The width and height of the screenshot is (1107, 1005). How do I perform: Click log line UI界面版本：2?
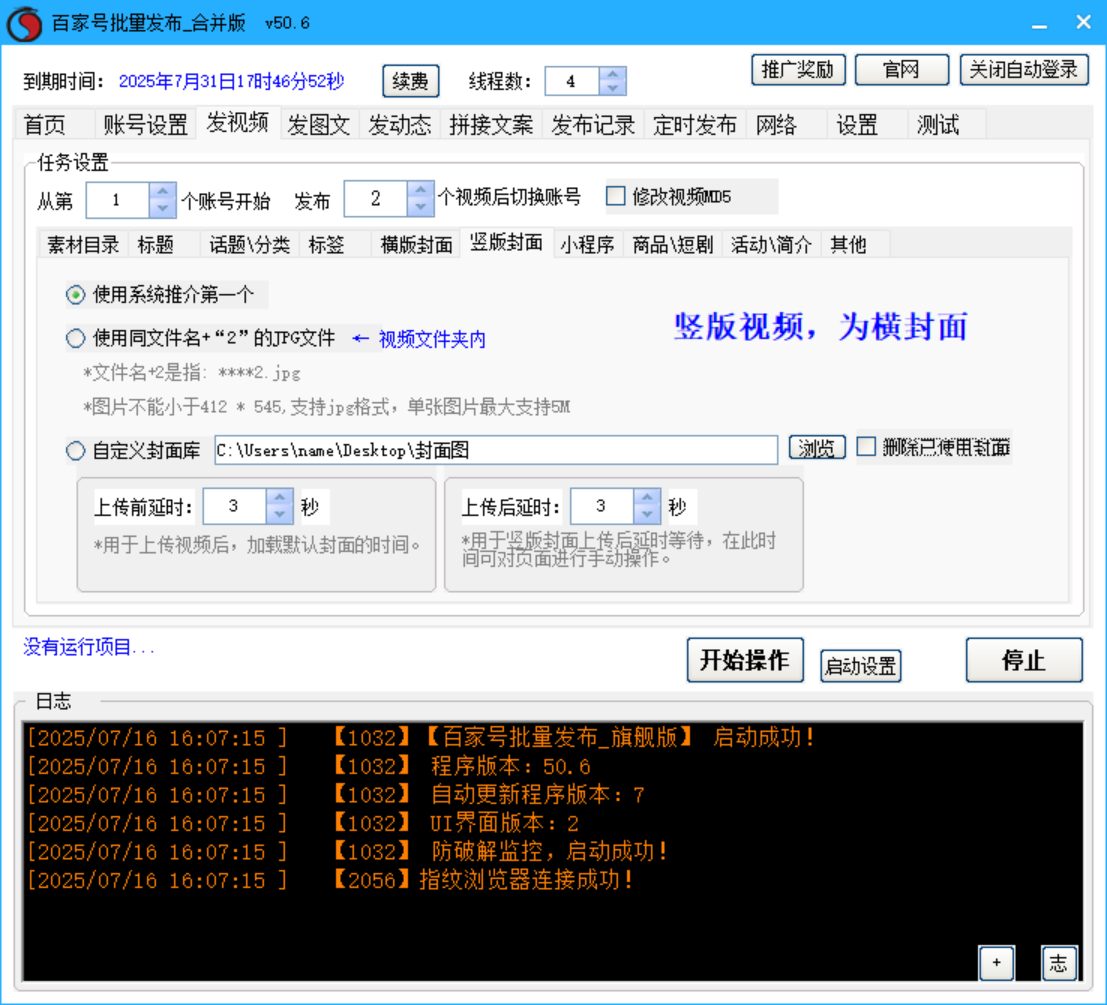[x=504, y=823]
